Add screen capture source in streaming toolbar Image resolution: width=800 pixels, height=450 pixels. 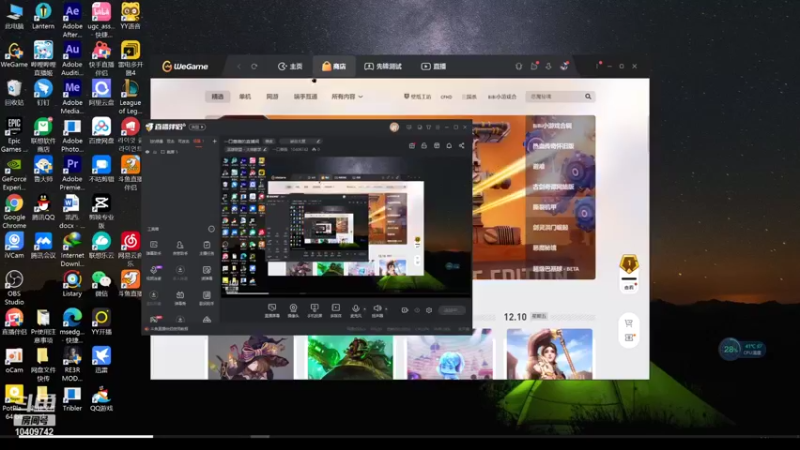(x=272, y=310)
